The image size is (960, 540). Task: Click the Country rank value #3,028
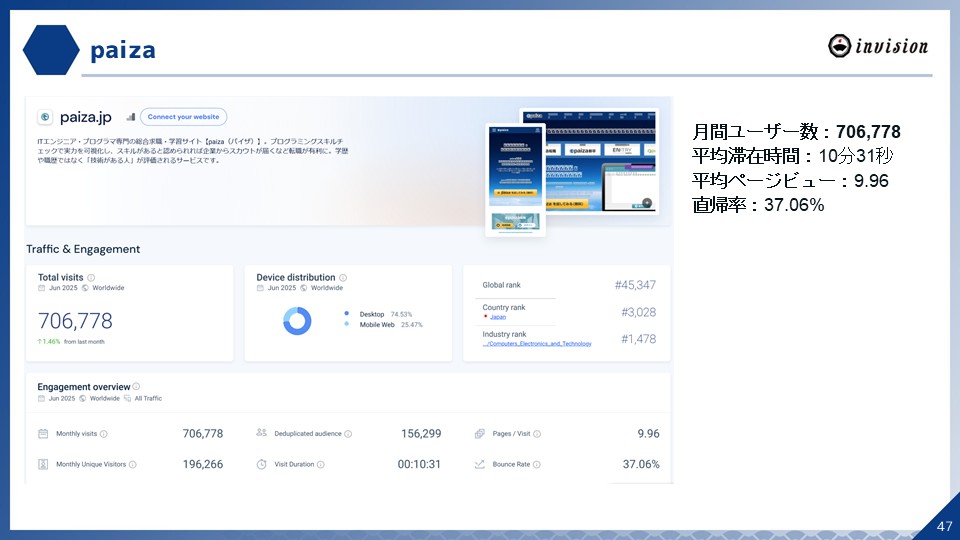(x=639, y=312)
